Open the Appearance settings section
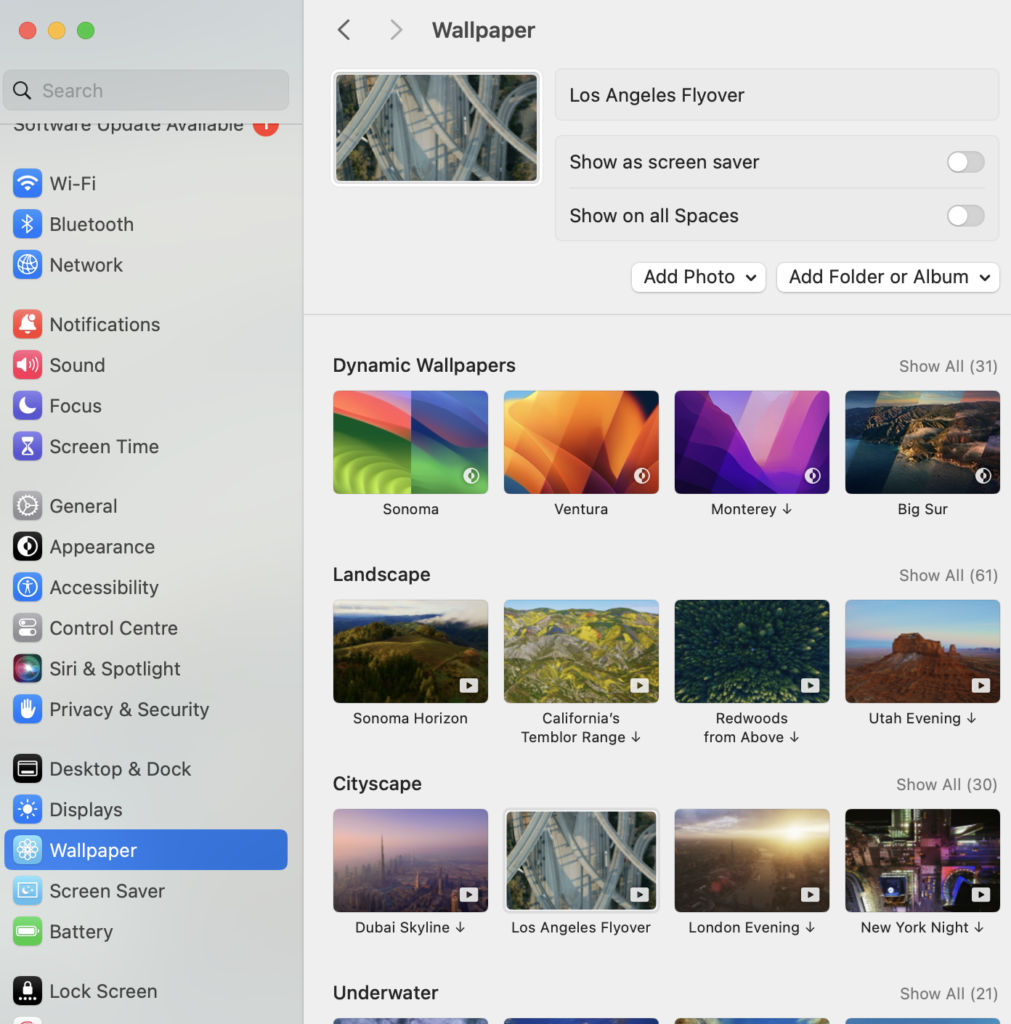This screenshot has height=1024, width=1011. click(x=27, y=547)
